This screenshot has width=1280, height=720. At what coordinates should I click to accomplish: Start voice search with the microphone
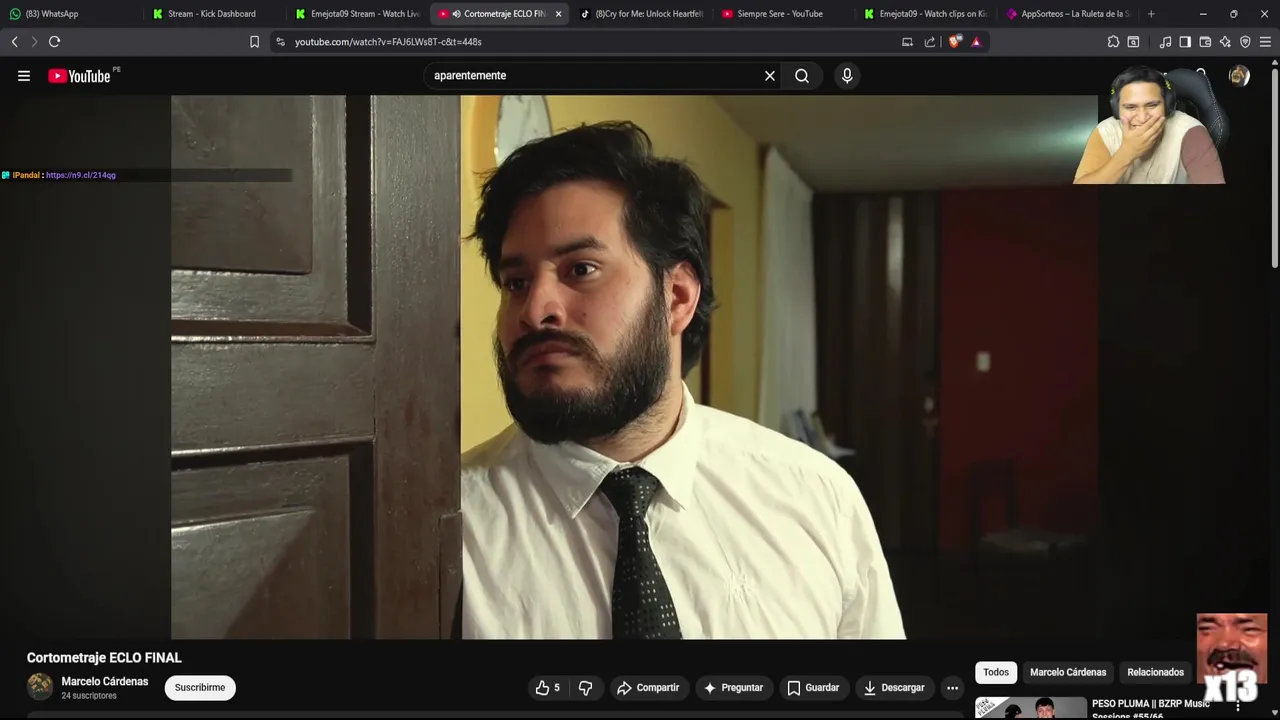(847, 76)
